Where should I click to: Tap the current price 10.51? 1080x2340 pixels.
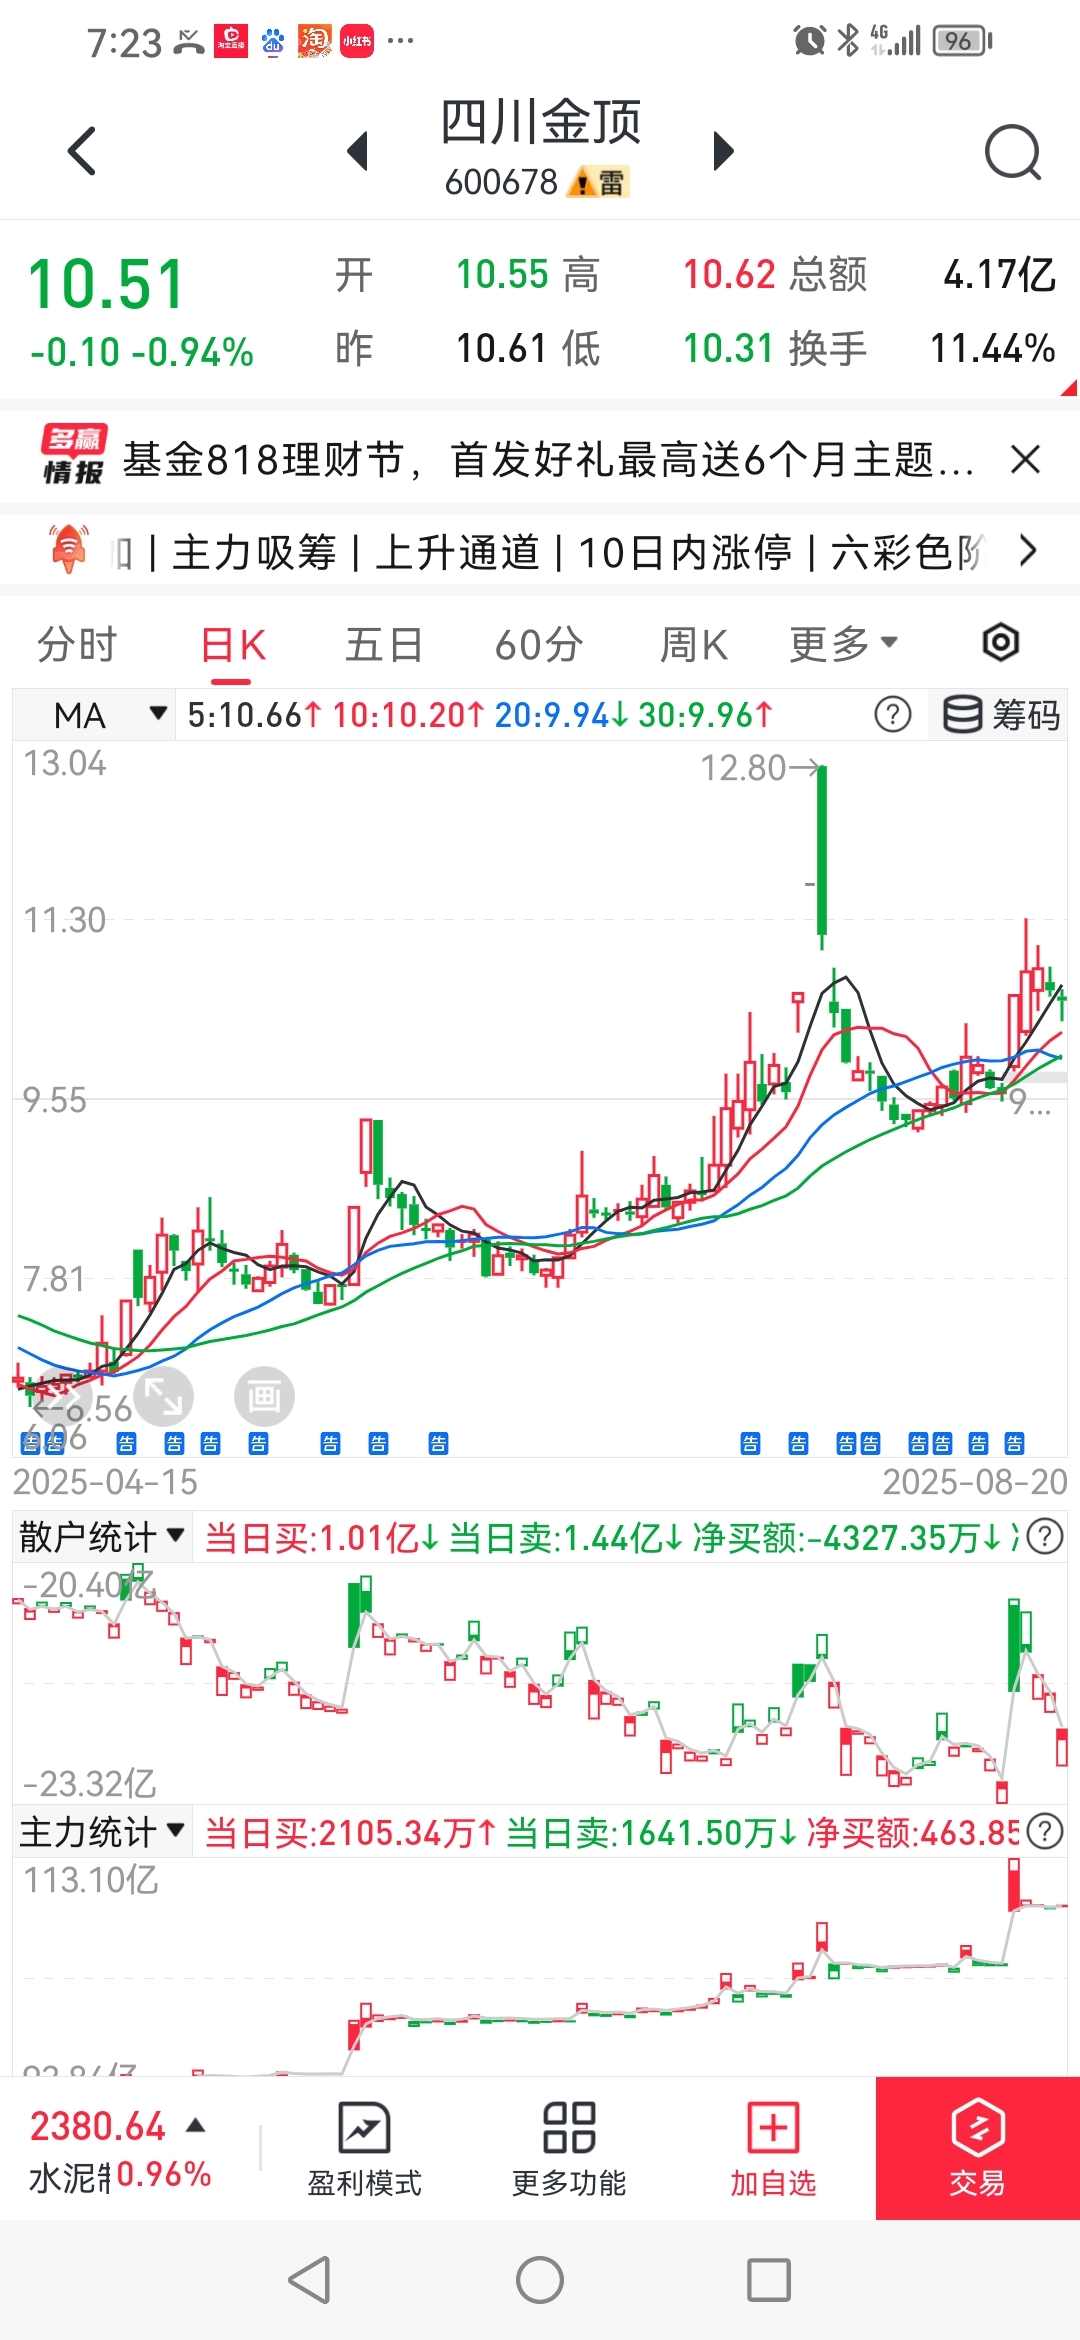(106, 284)
